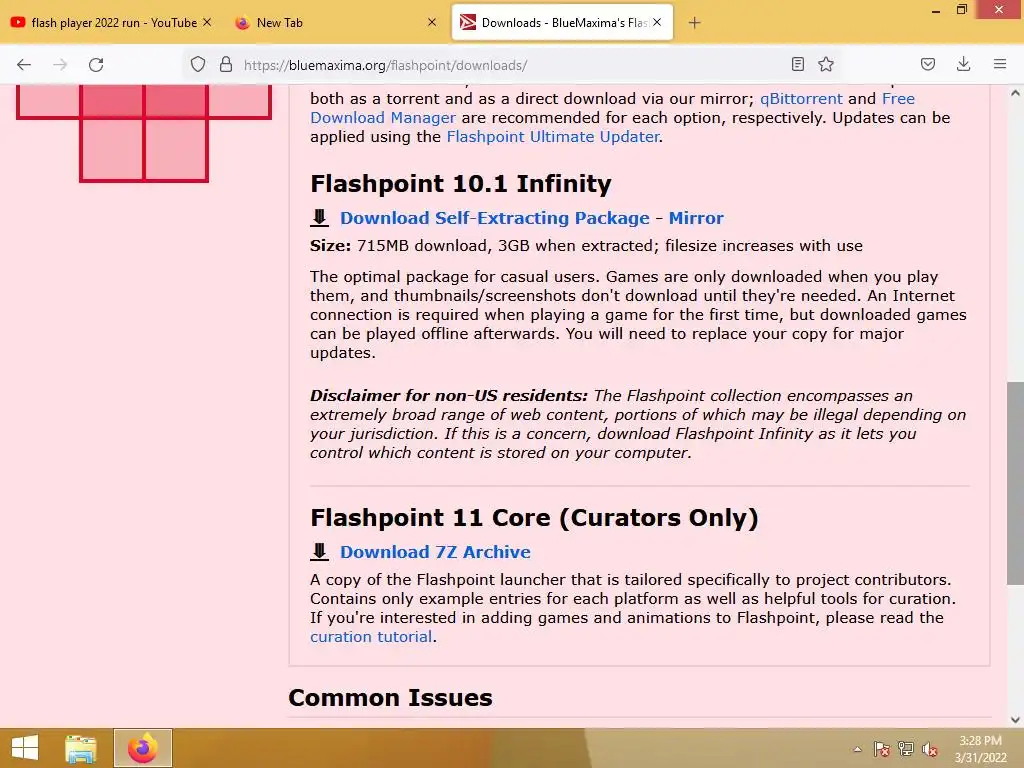This screenshot has height=768, width=1024.
Task: Open a new tab with the plus button
Action: [x=694, y=23]
